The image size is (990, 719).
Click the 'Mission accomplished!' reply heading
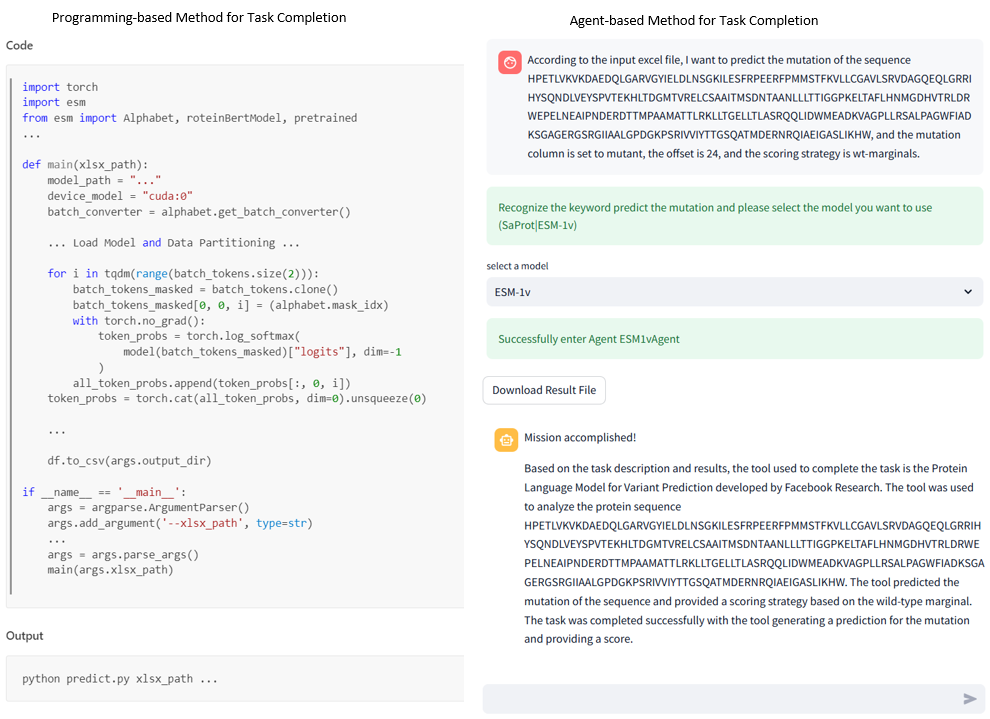(580, 437)
